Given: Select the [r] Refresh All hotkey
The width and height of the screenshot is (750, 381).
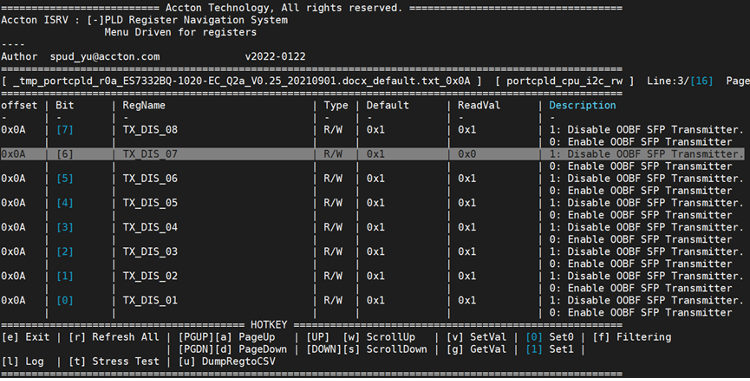Looking at the screenshot, I should [114, 337].
